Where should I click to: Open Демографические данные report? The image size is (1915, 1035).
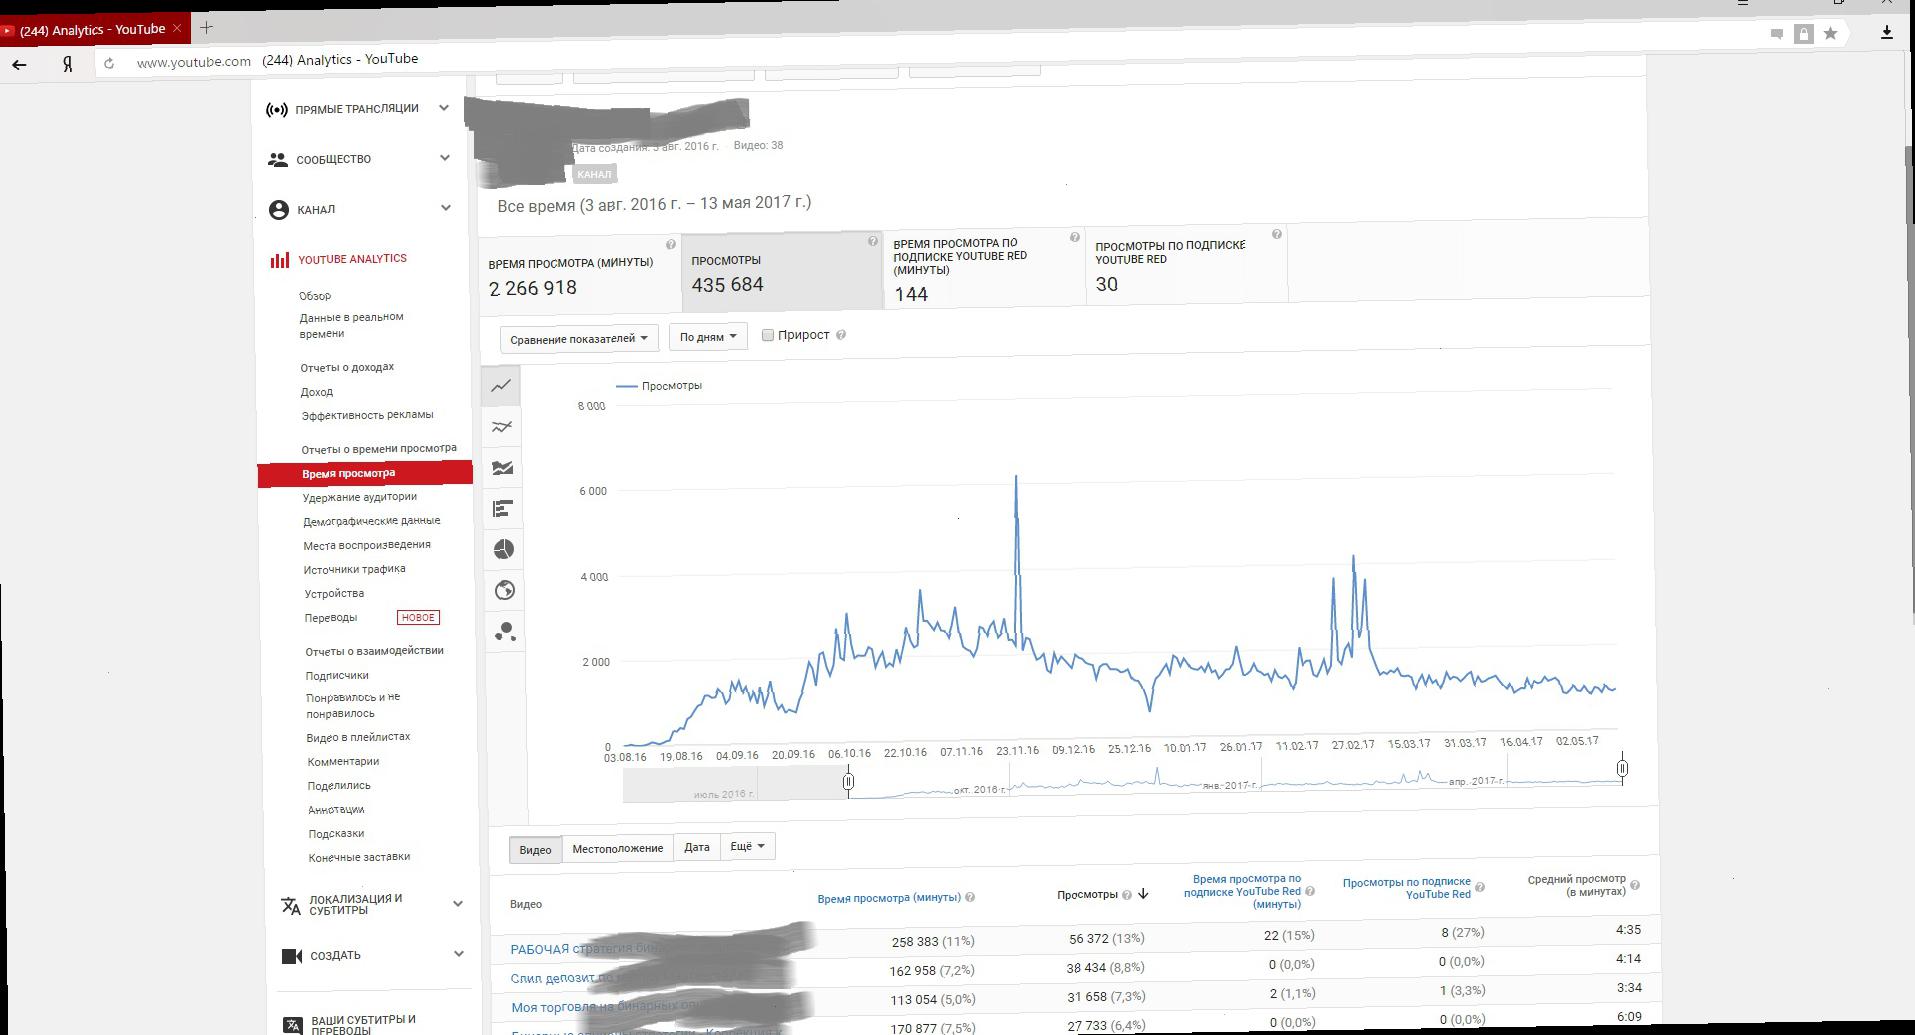pyautogui.click(x=371, y=521)
